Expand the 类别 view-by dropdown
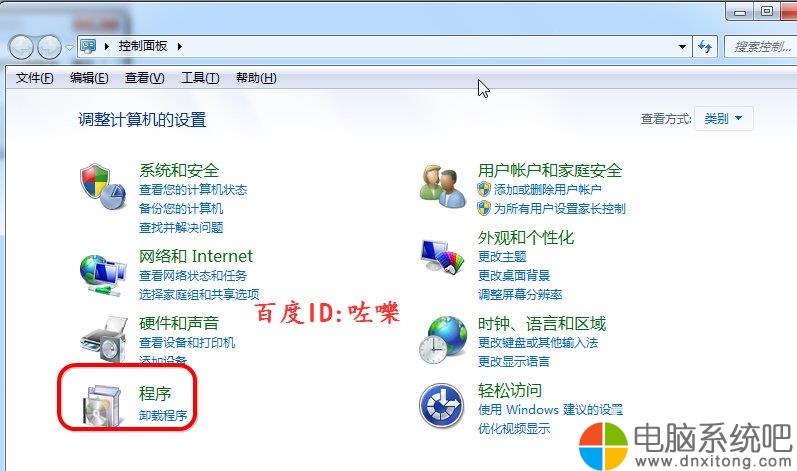 click(723, 118)
